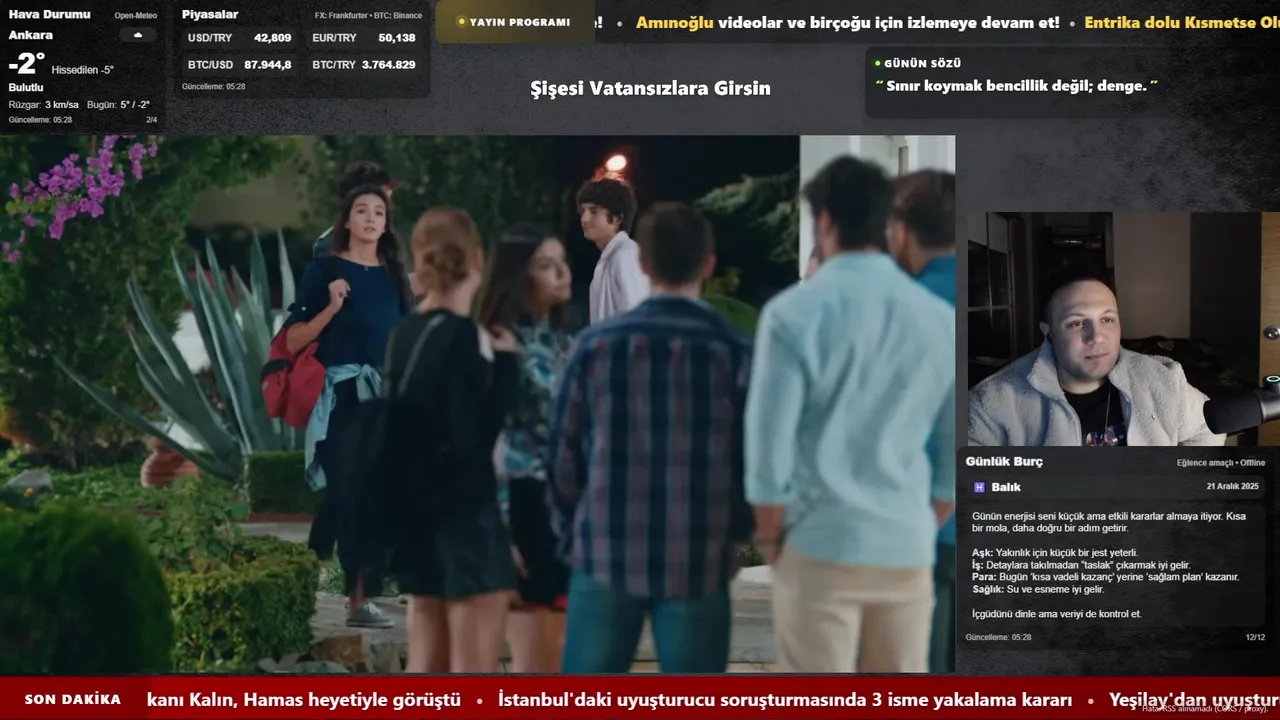Click the GÜNÜN SÖZÜ heading
Screen dimensions: 1280x720
(x=923, y=63)
